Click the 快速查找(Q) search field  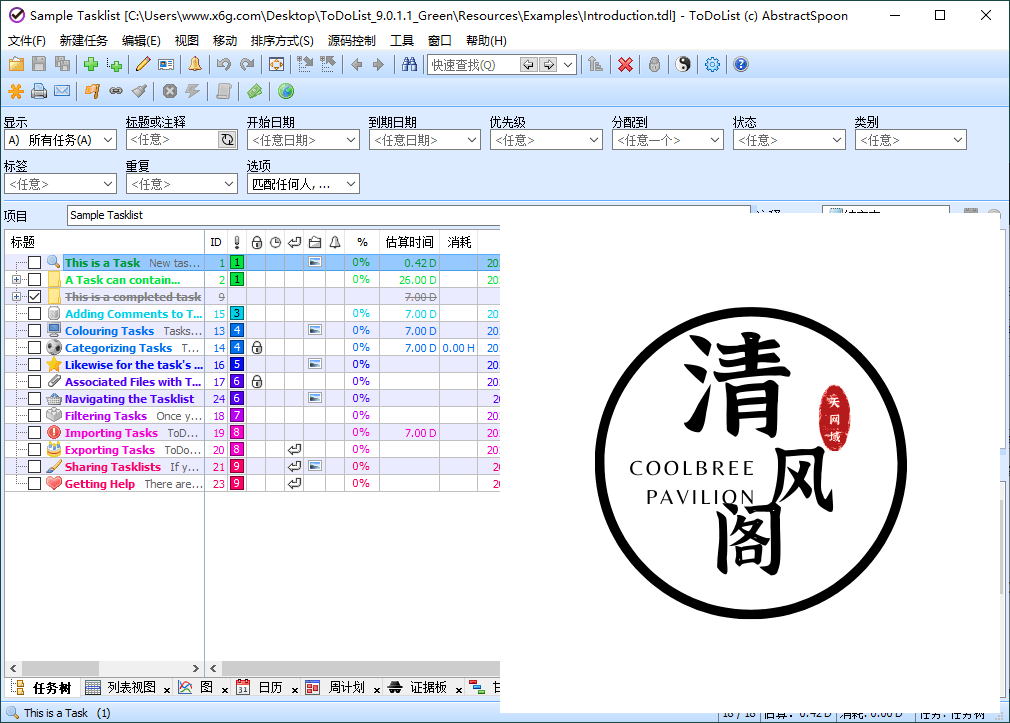[x=473, y=65]
